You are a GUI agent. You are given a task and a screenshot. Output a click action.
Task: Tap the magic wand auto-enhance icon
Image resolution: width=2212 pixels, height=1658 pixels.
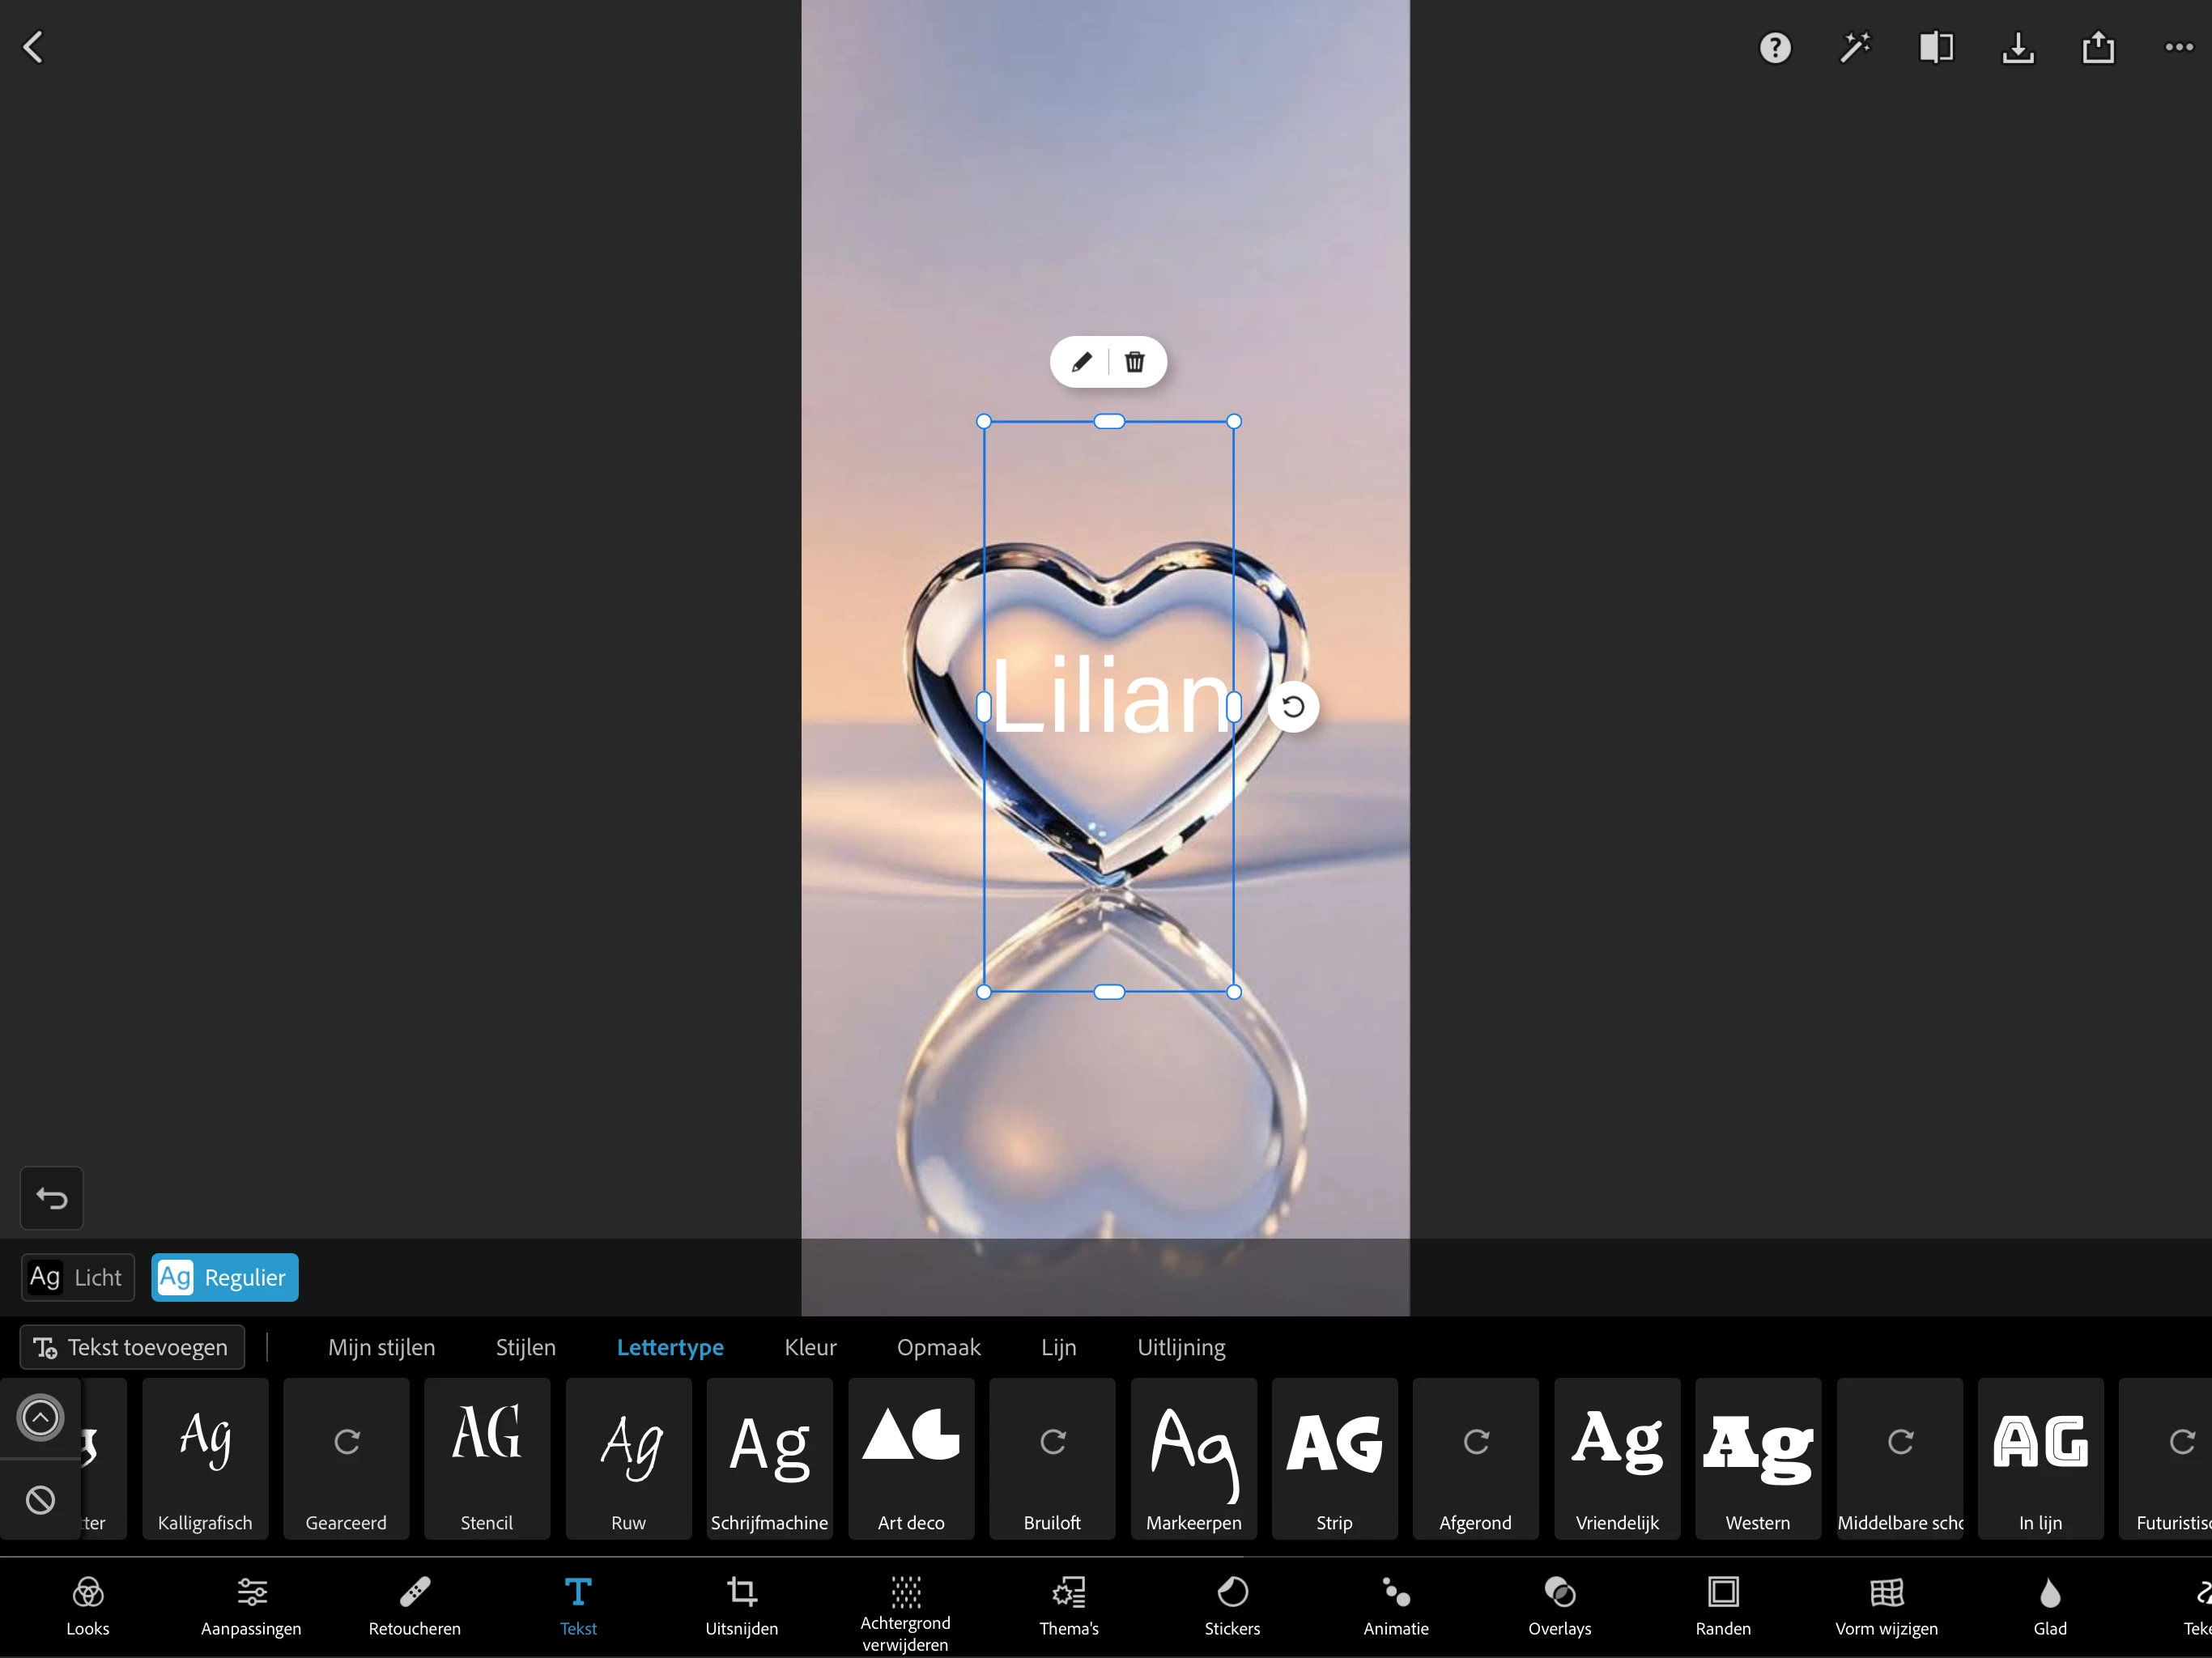[x=1855, y=47]
